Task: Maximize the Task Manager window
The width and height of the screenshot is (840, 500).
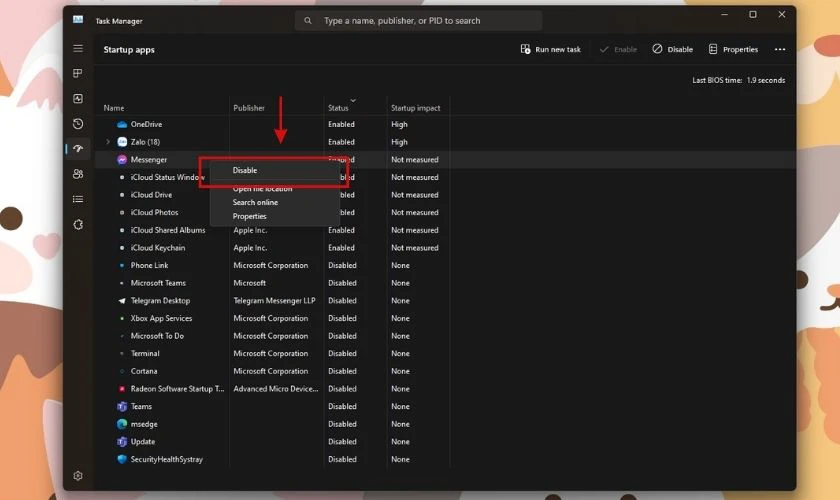Action: pos(753,15)
